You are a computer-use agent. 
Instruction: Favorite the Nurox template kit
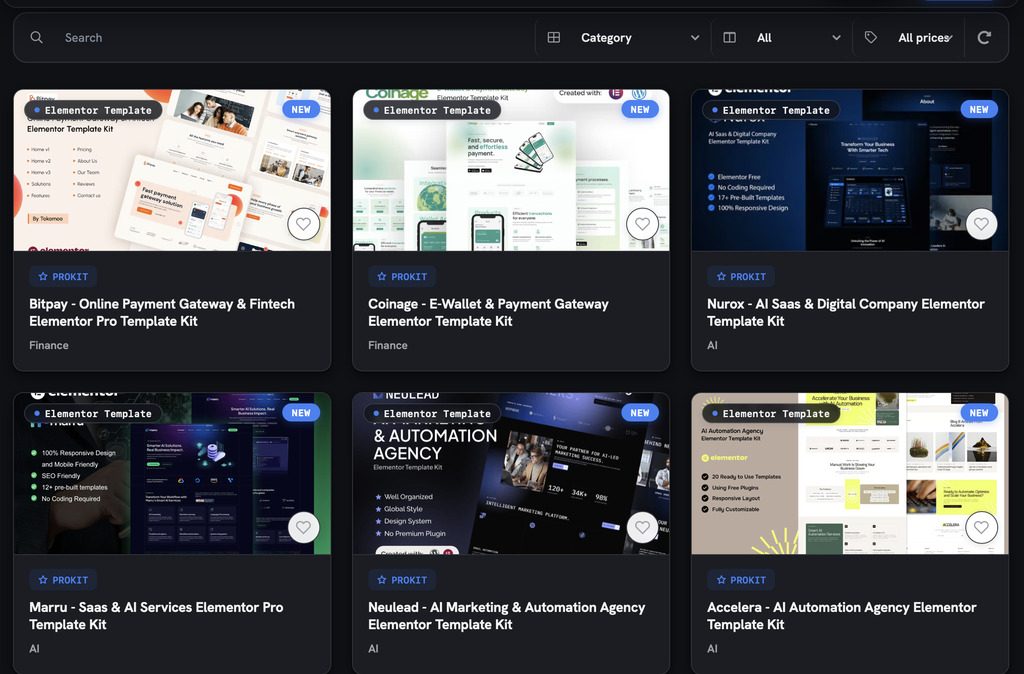982,224
